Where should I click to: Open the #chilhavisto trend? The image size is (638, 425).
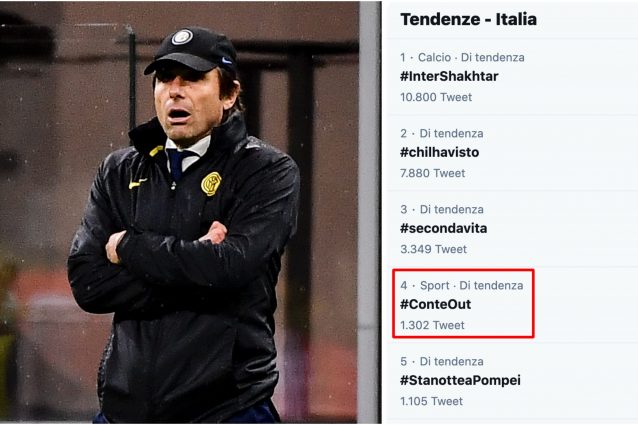pos(439,153)
